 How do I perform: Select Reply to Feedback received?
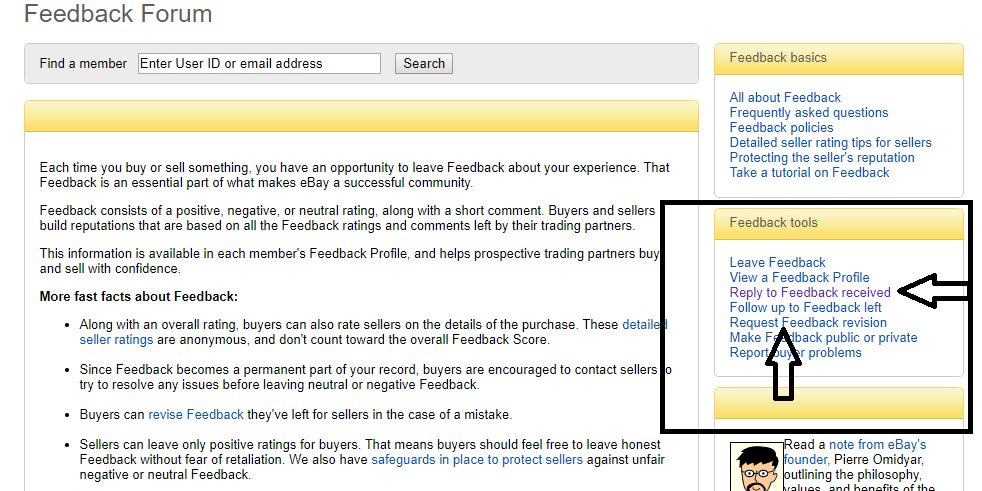pyautogui.click(x=809, y=292)
